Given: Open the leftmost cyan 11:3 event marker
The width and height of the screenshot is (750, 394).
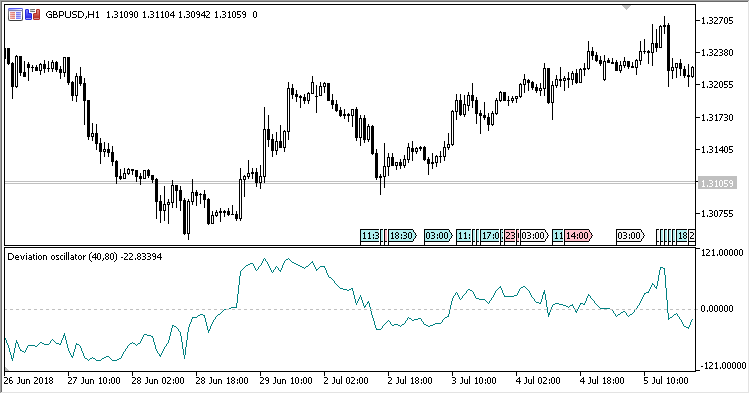Looking at the screenshot, I should click(370, 236).
